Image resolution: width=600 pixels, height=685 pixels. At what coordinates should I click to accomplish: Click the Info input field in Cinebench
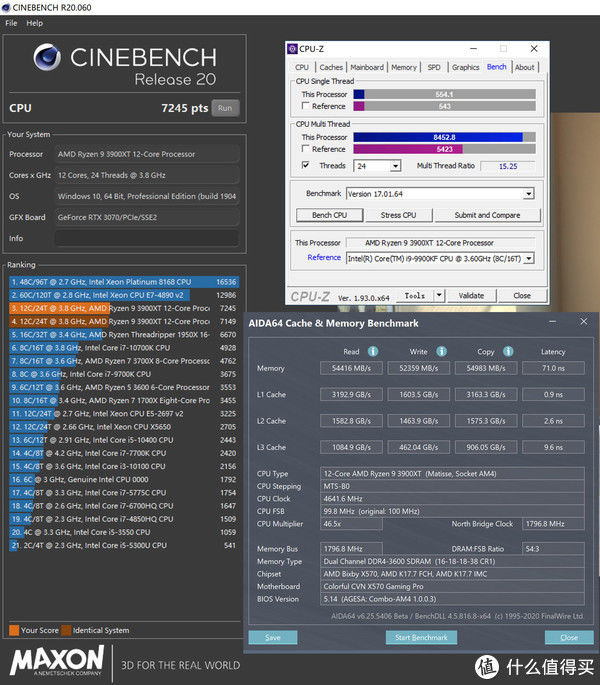(147, 239)
